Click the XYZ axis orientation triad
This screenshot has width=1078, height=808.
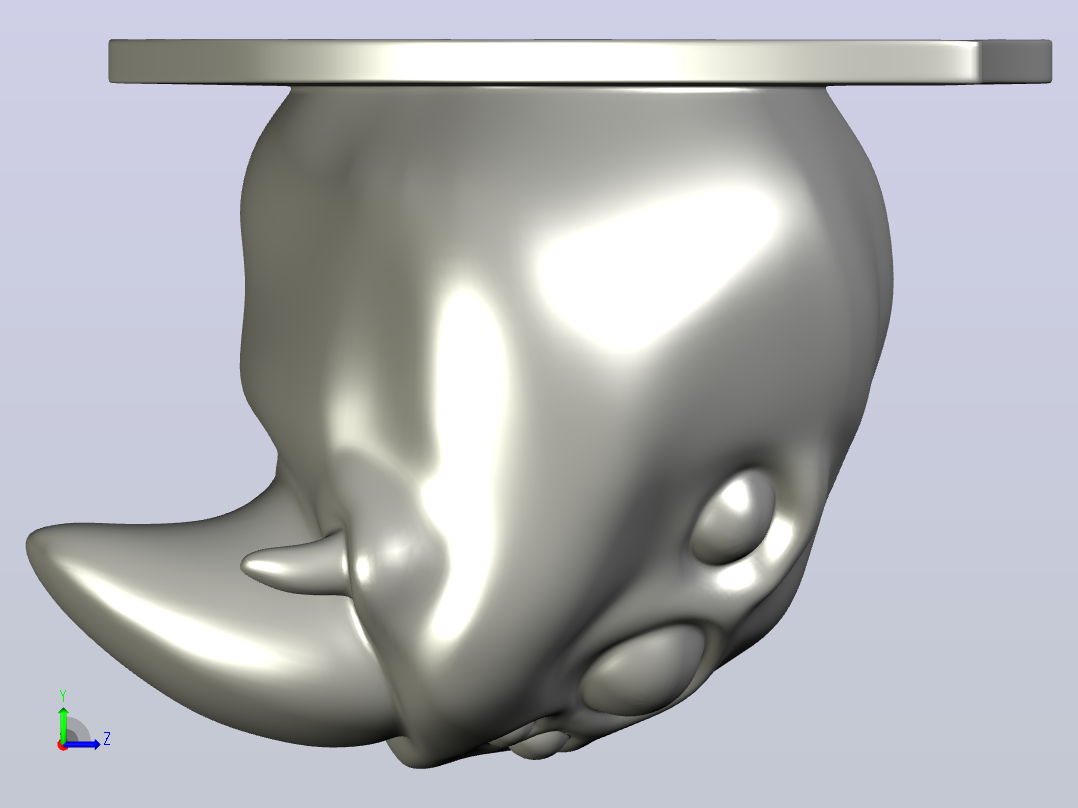82,722
